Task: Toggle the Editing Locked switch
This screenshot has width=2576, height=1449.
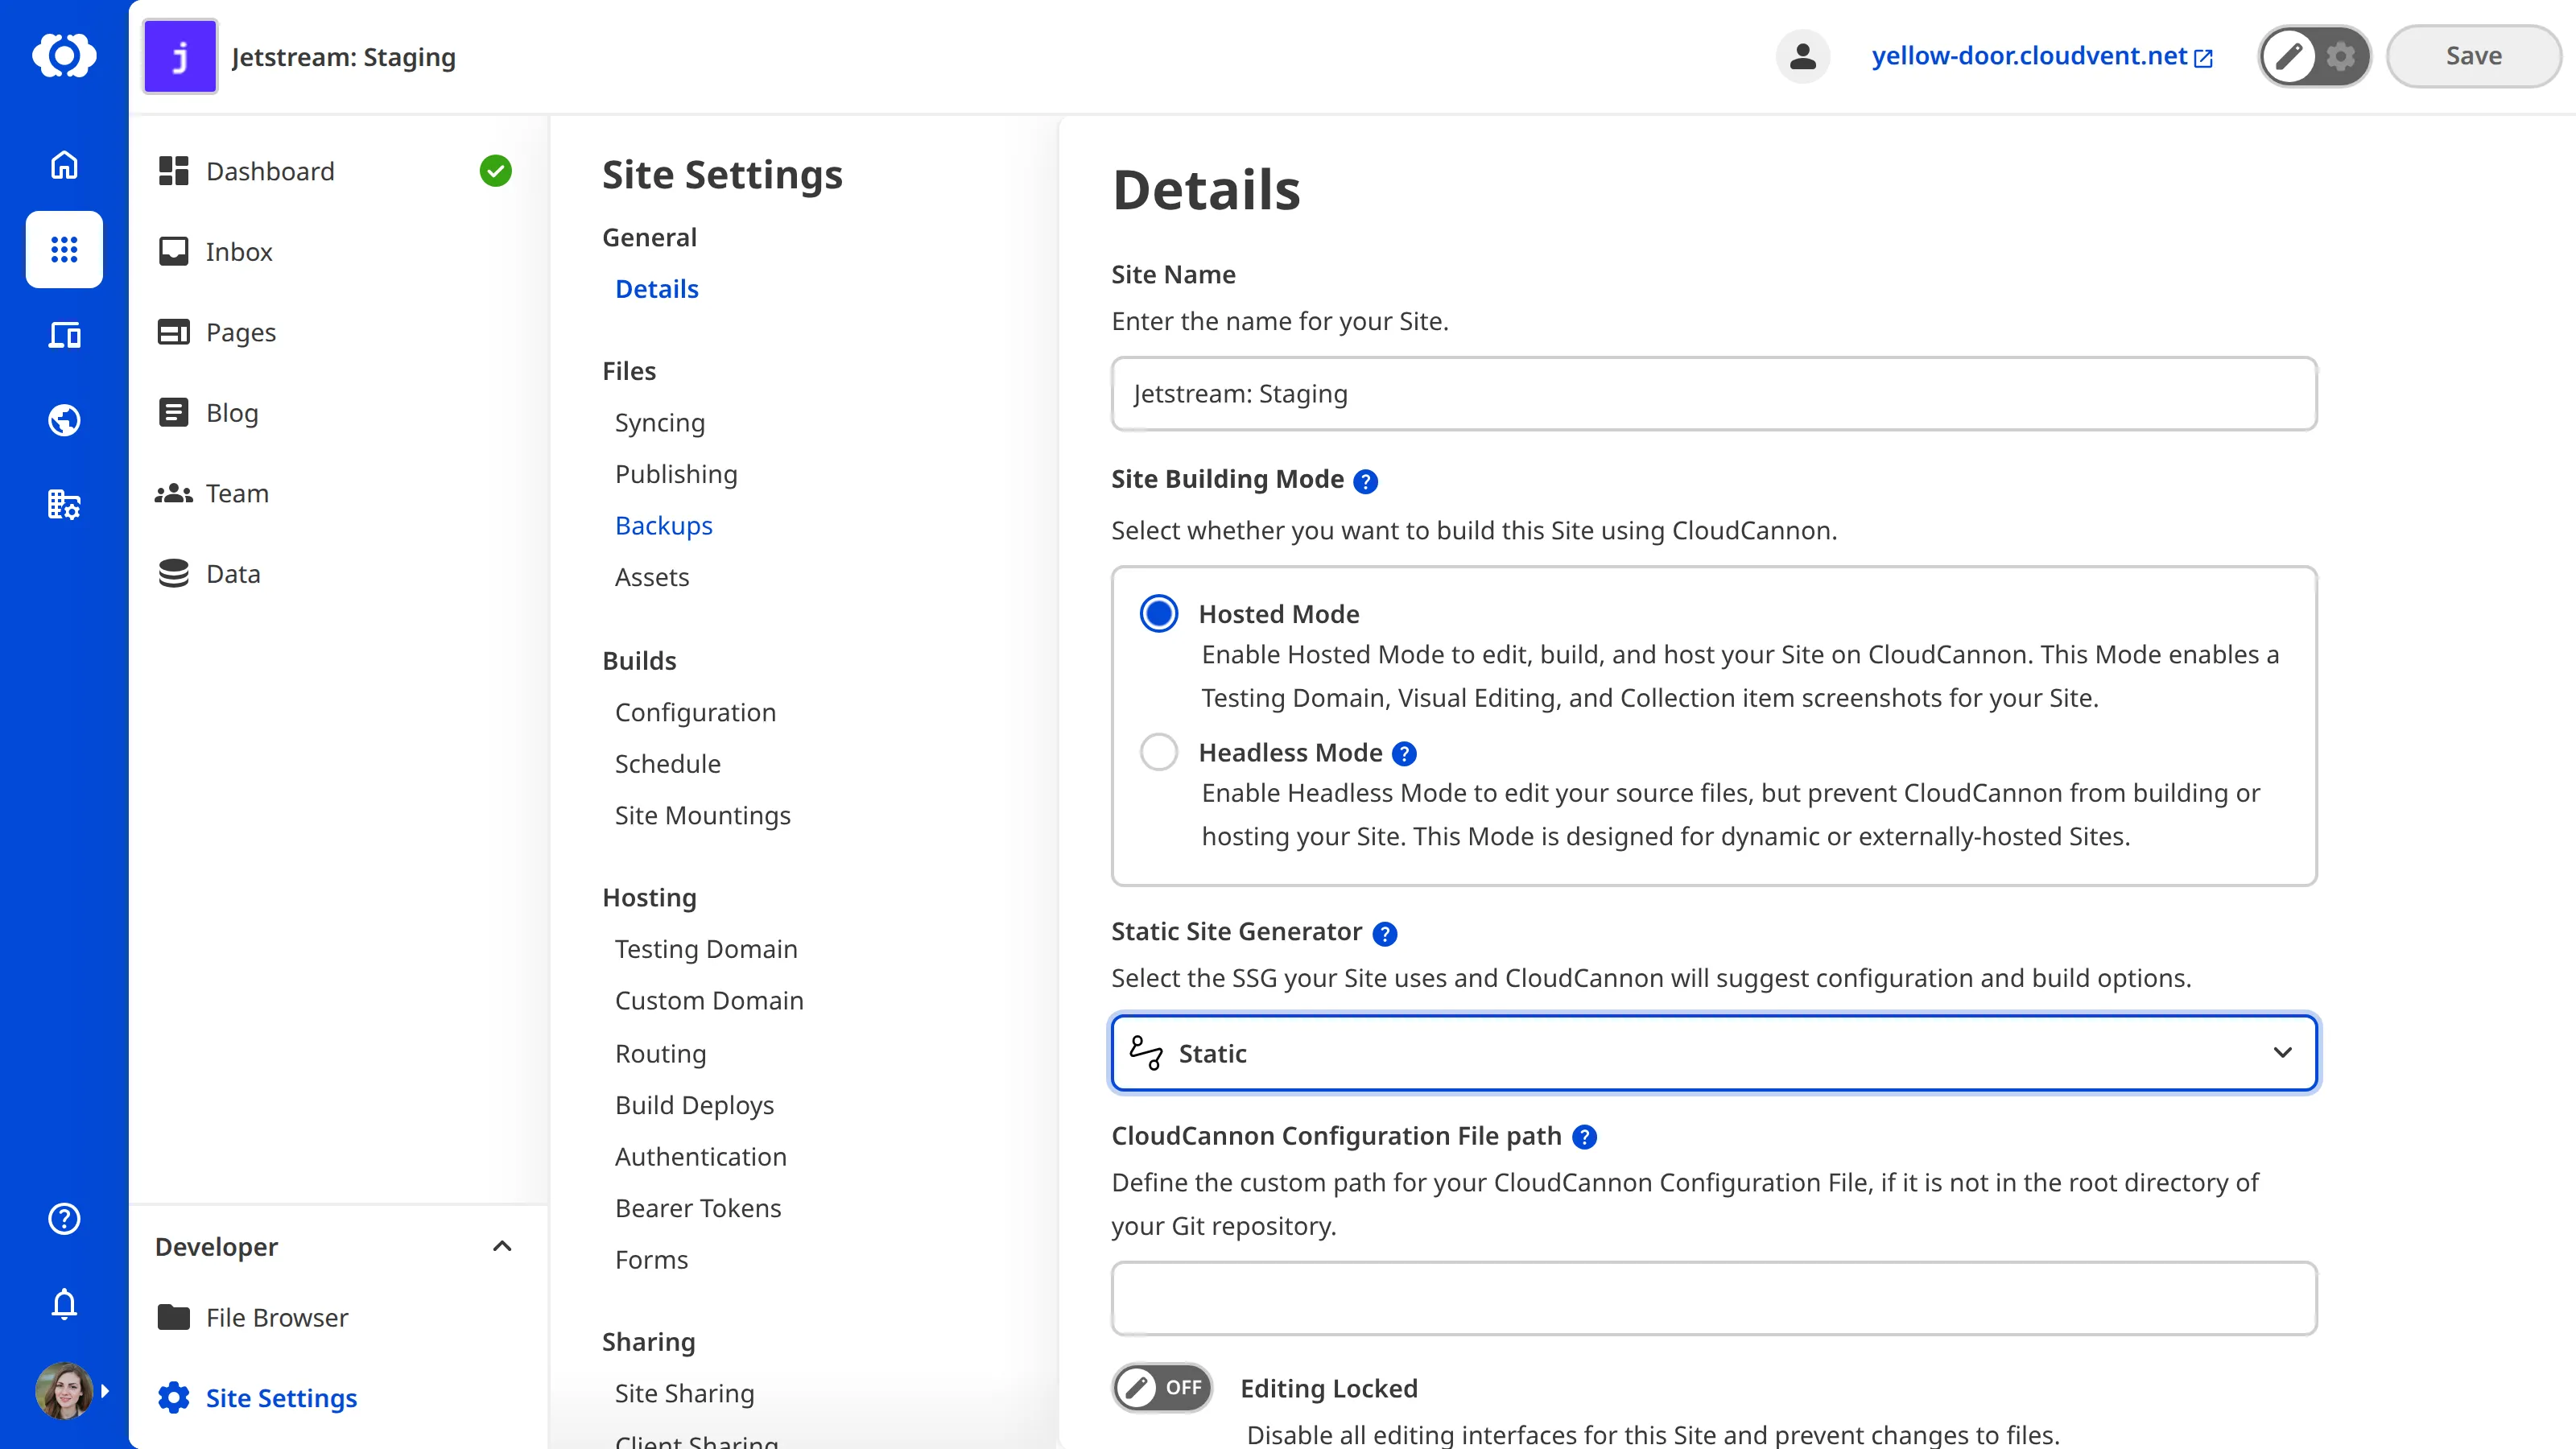Action: [x=1162, y=1387]
